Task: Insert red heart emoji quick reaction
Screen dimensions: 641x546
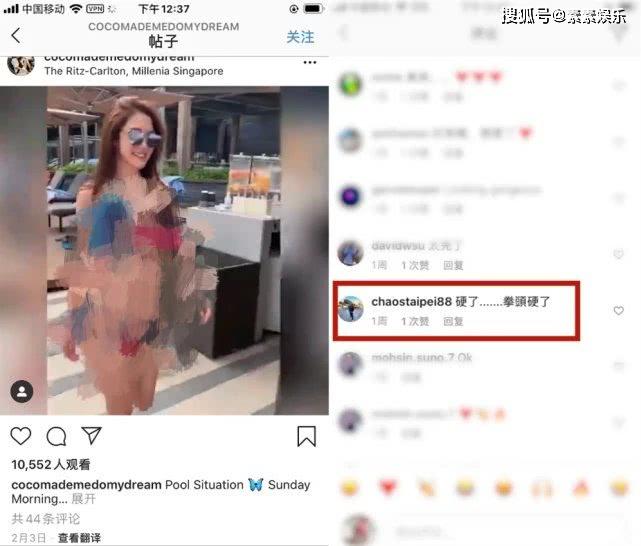Action: (387, 488)
